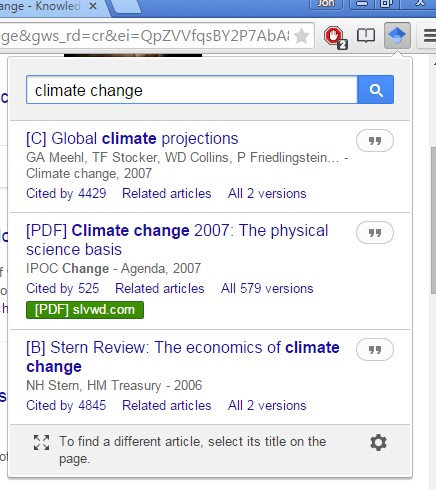The image size is (436, 490).
Task: Cite the Global climate projections article
Action: (x=375, y=141)
